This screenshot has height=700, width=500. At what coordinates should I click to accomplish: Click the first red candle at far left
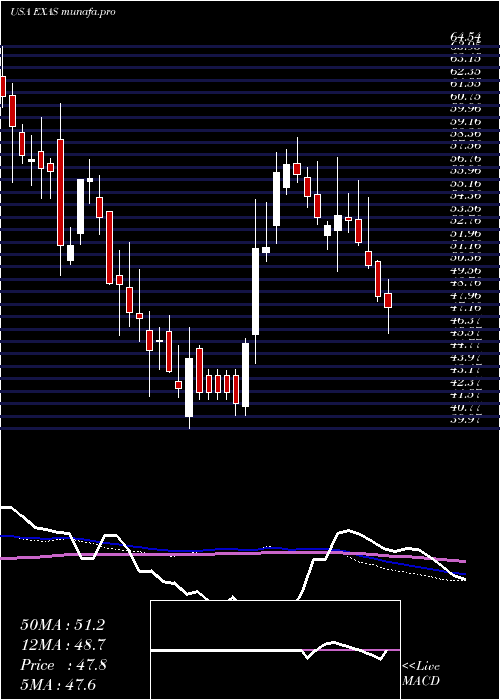3,86
